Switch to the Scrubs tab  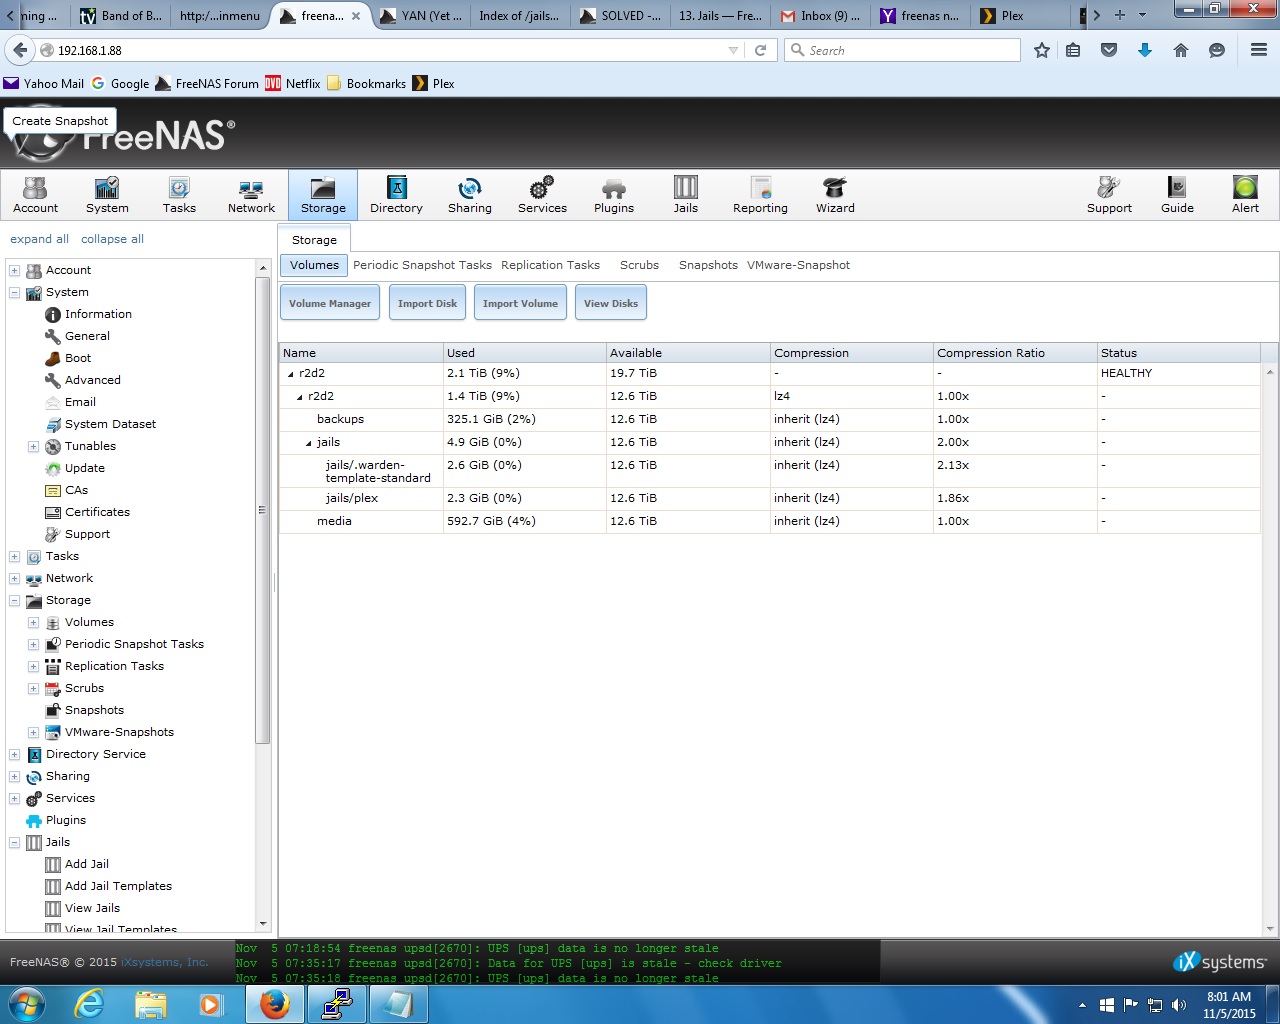click(639, 265)
